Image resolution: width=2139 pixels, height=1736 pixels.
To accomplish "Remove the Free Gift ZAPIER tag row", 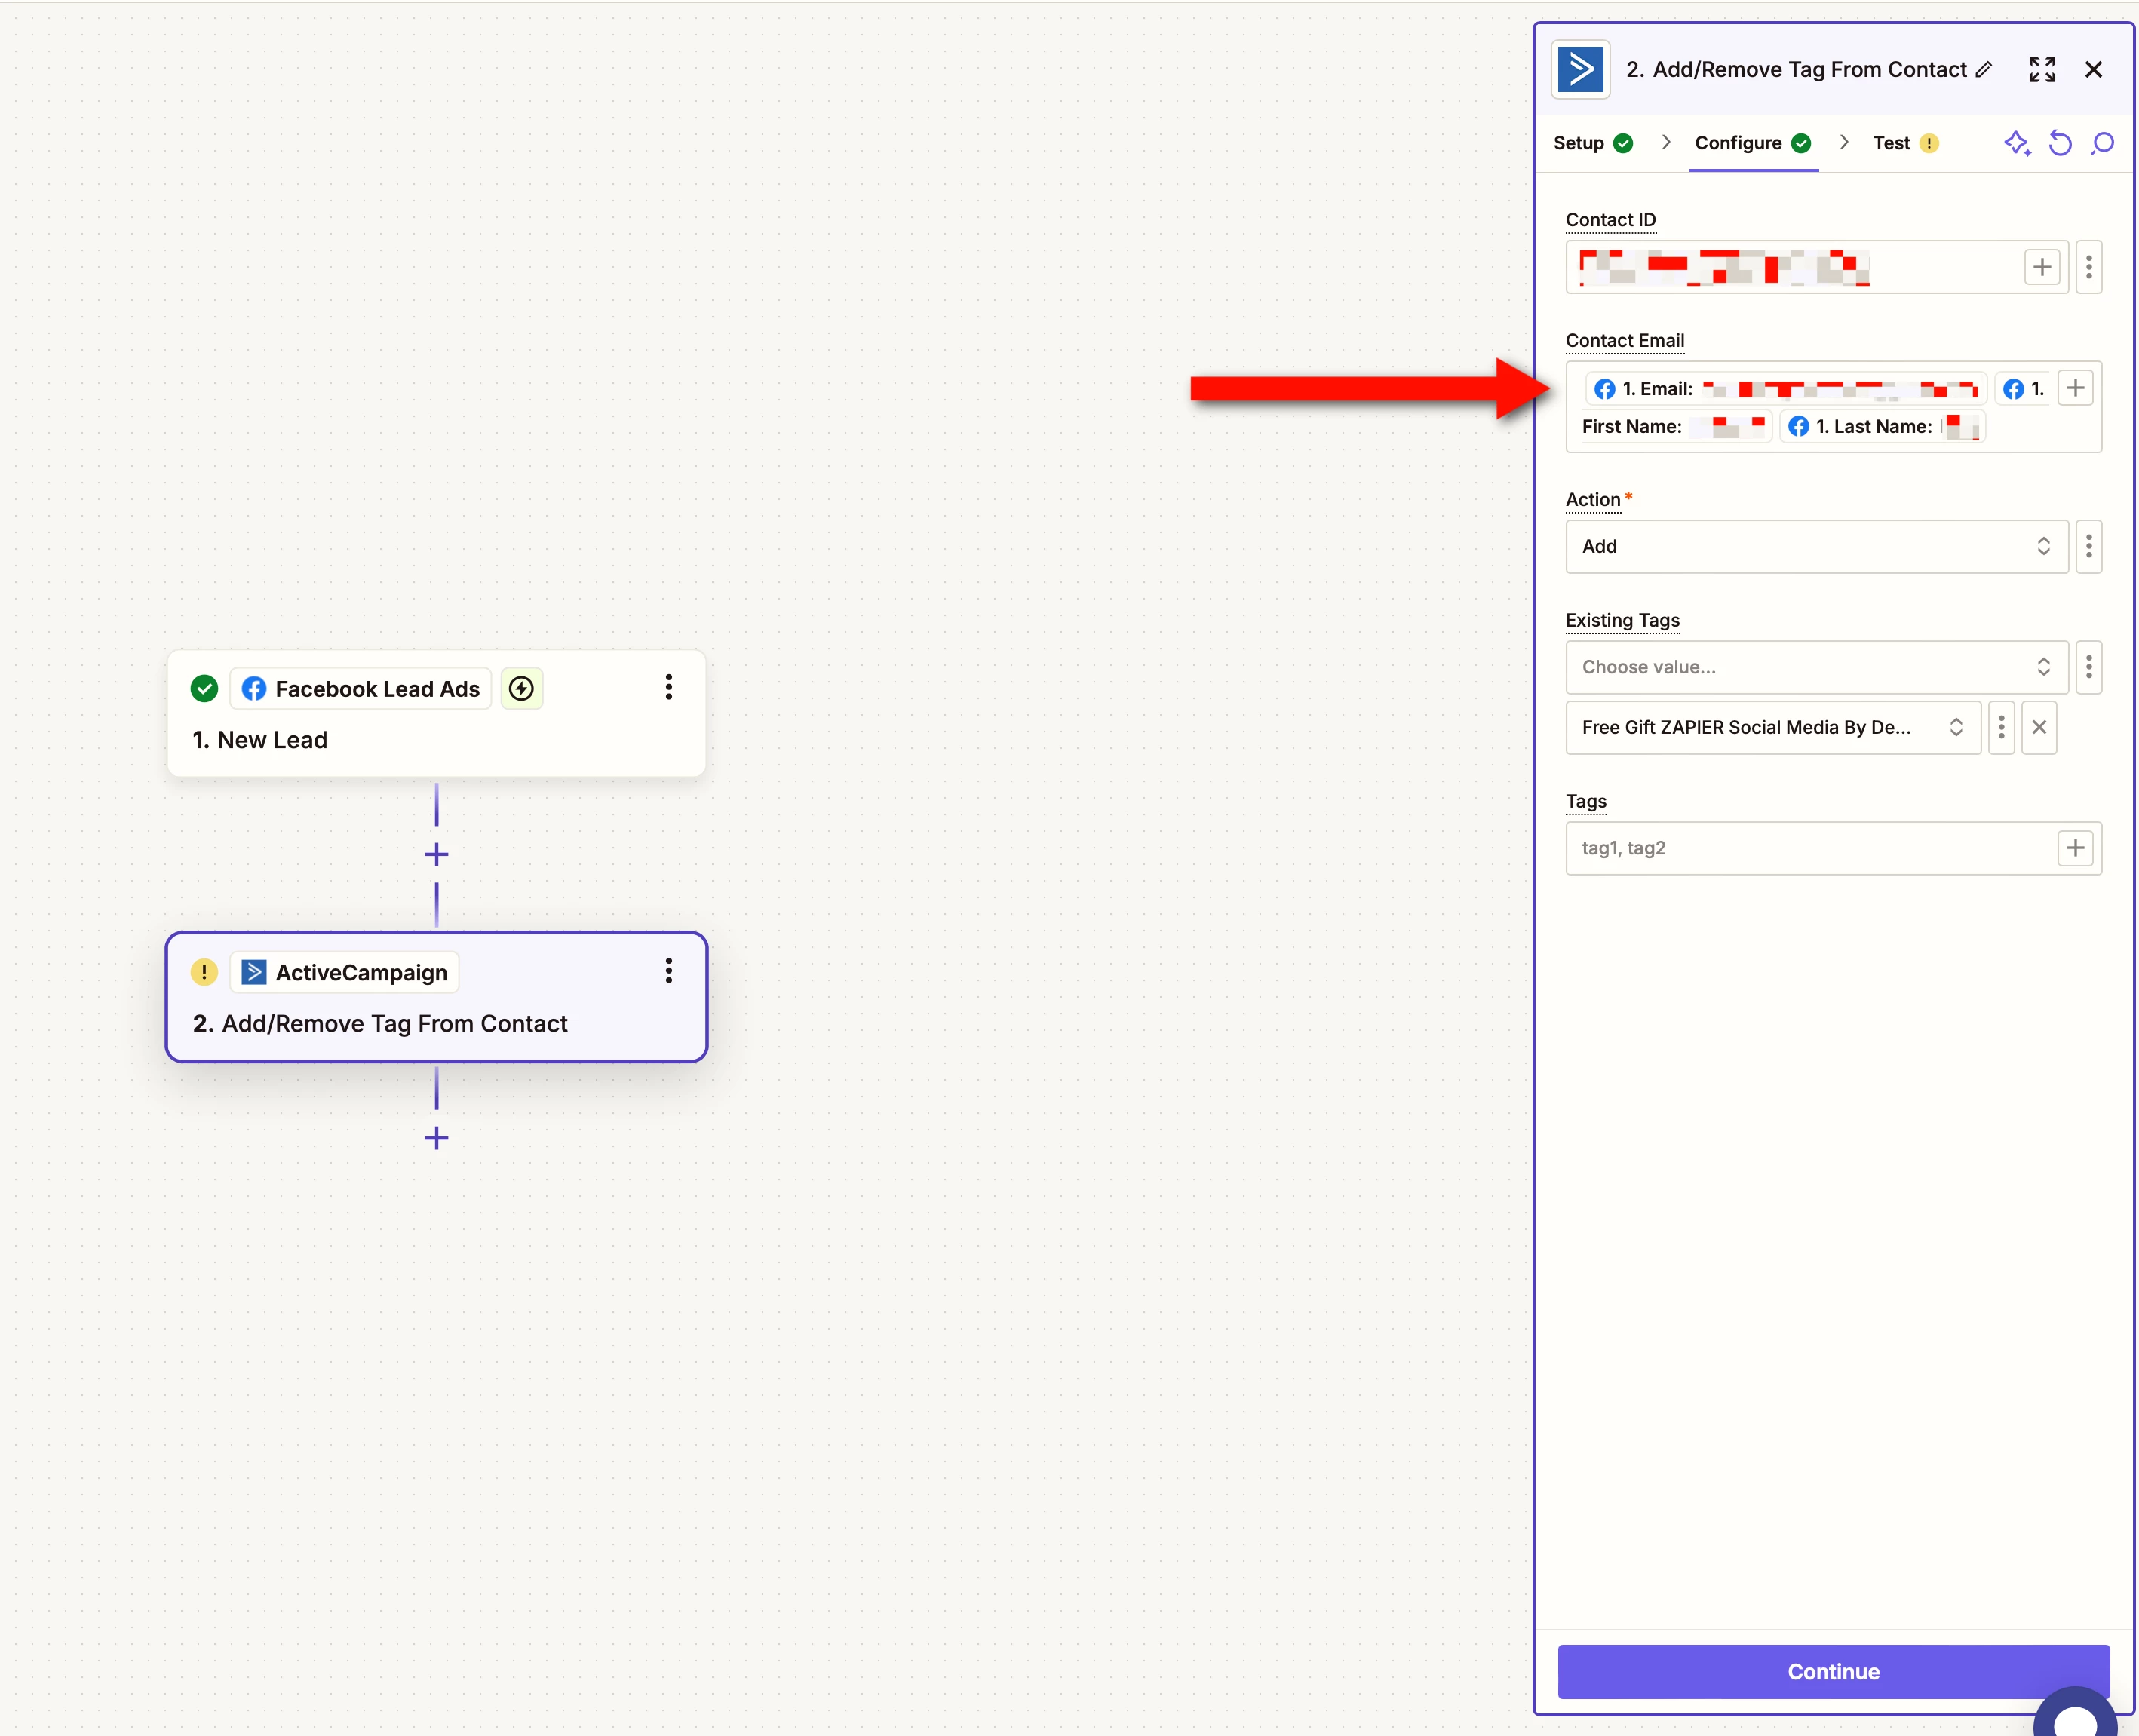I will 2039,727.
